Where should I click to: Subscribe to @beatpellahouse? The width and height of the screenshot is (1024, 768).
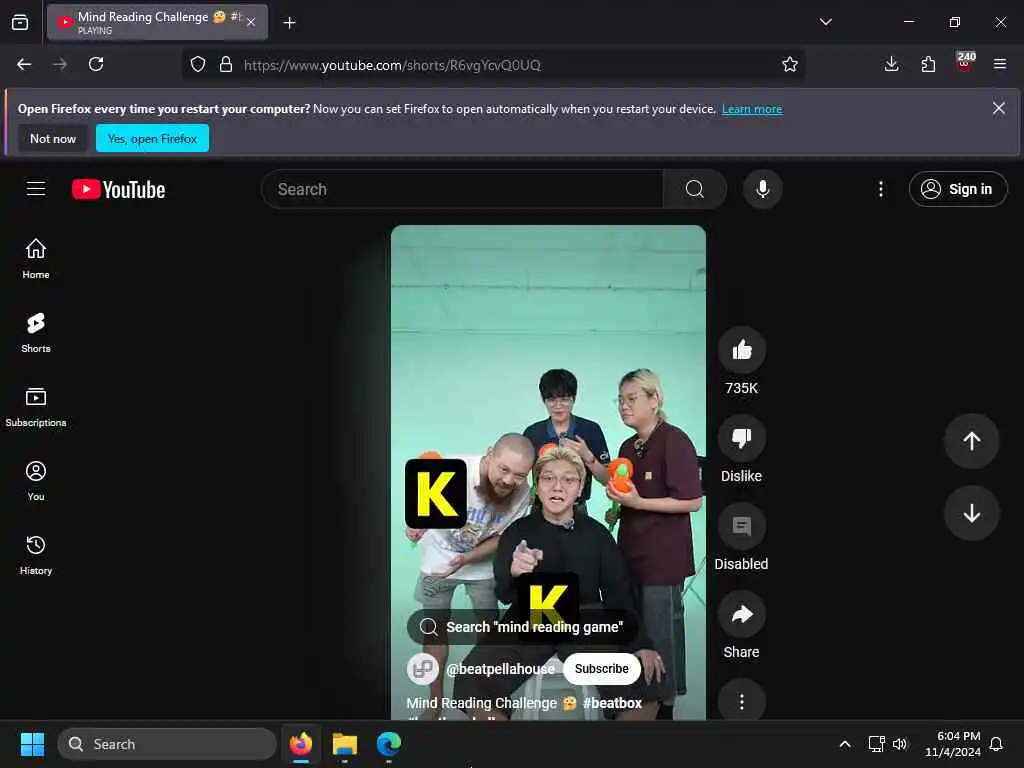click(601, 669)
